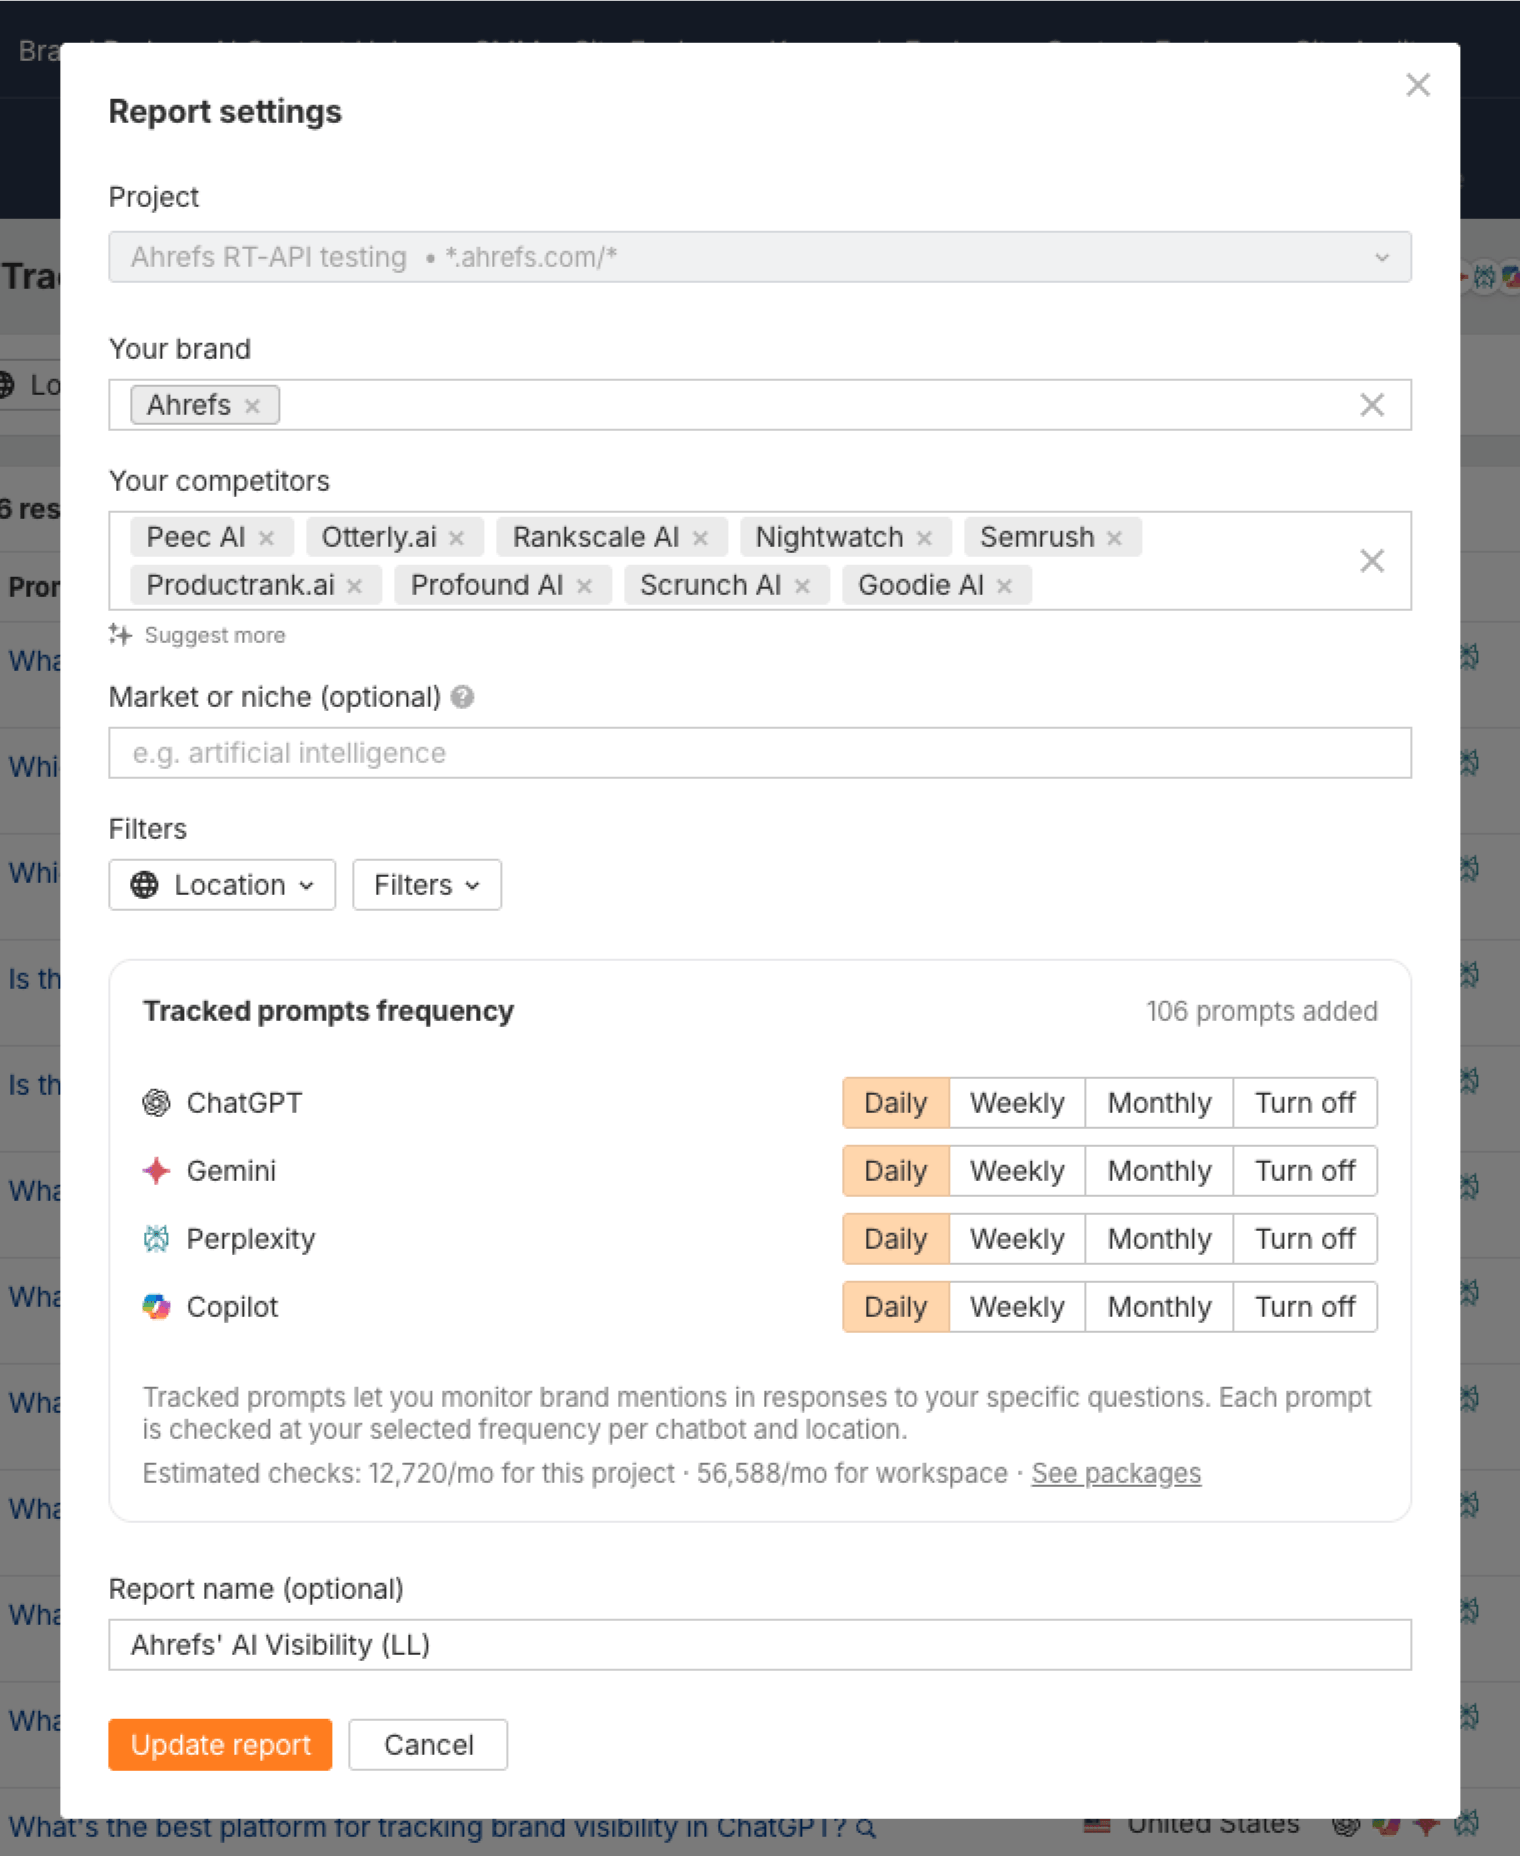The height and width of the screenshot is (1856, 1520).
Task: Click the ChatGPT logo icon
Action: click(156, 1103)
